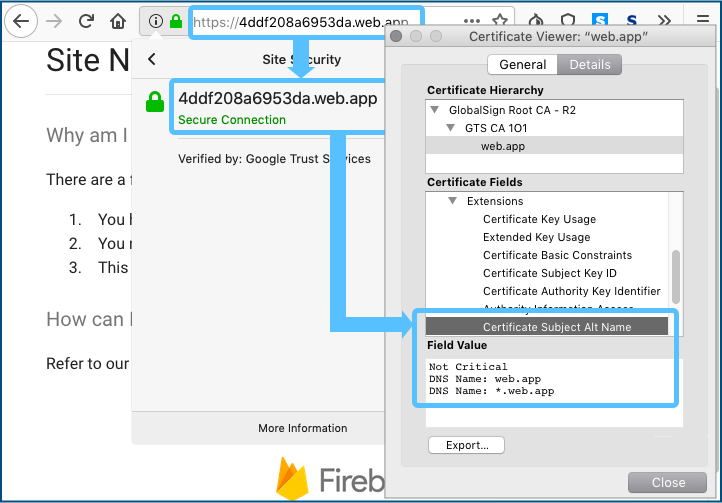Click the dark blue S toolbar icon
This screenshot has width=722, height=503.
(632, 21)
